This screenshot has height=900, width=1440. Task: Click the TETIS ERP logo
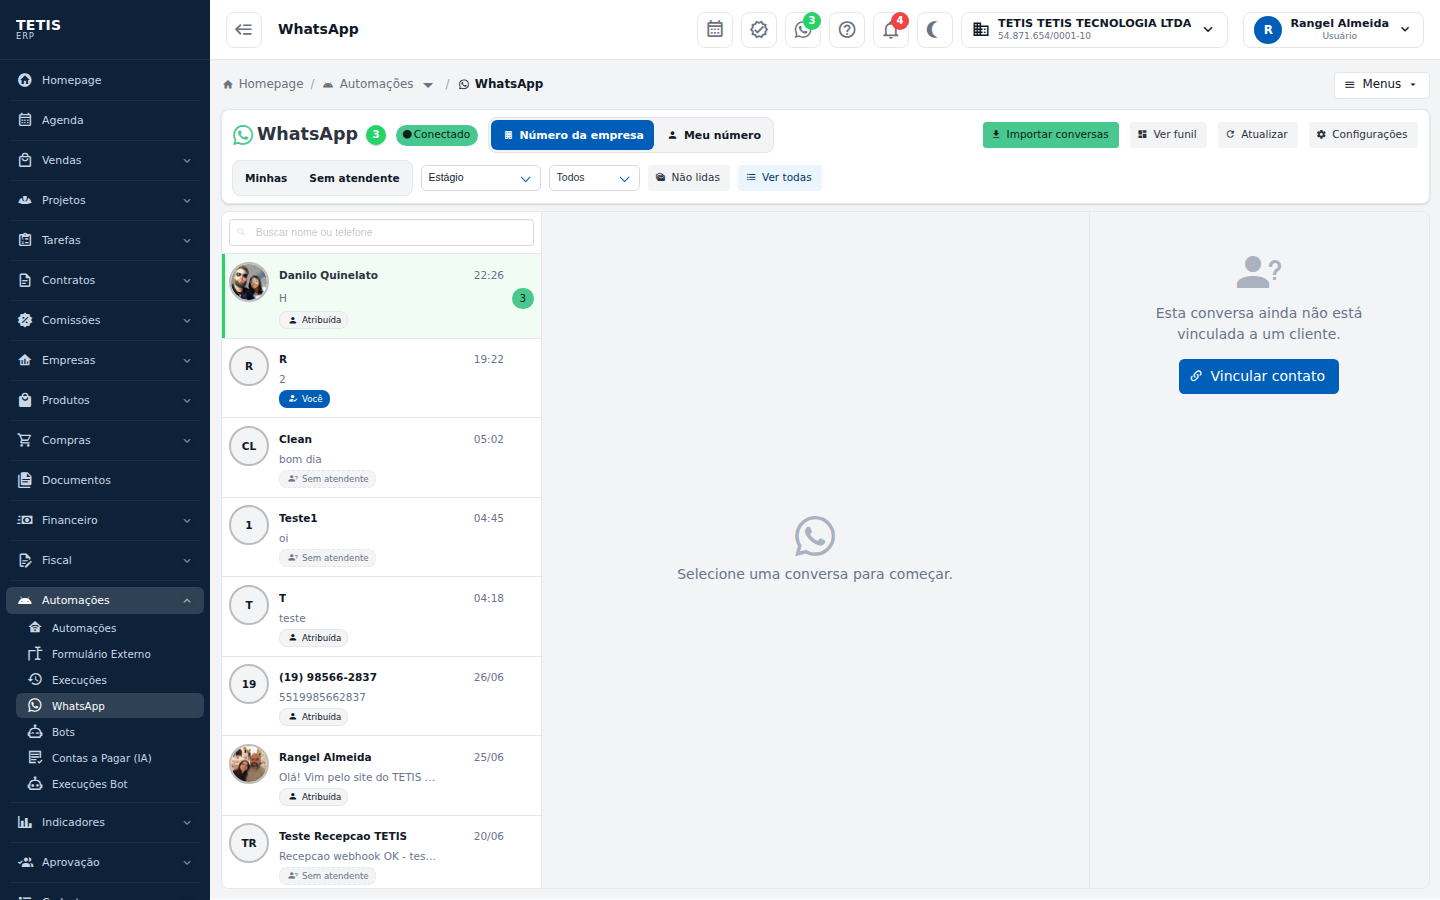point(38,28)
